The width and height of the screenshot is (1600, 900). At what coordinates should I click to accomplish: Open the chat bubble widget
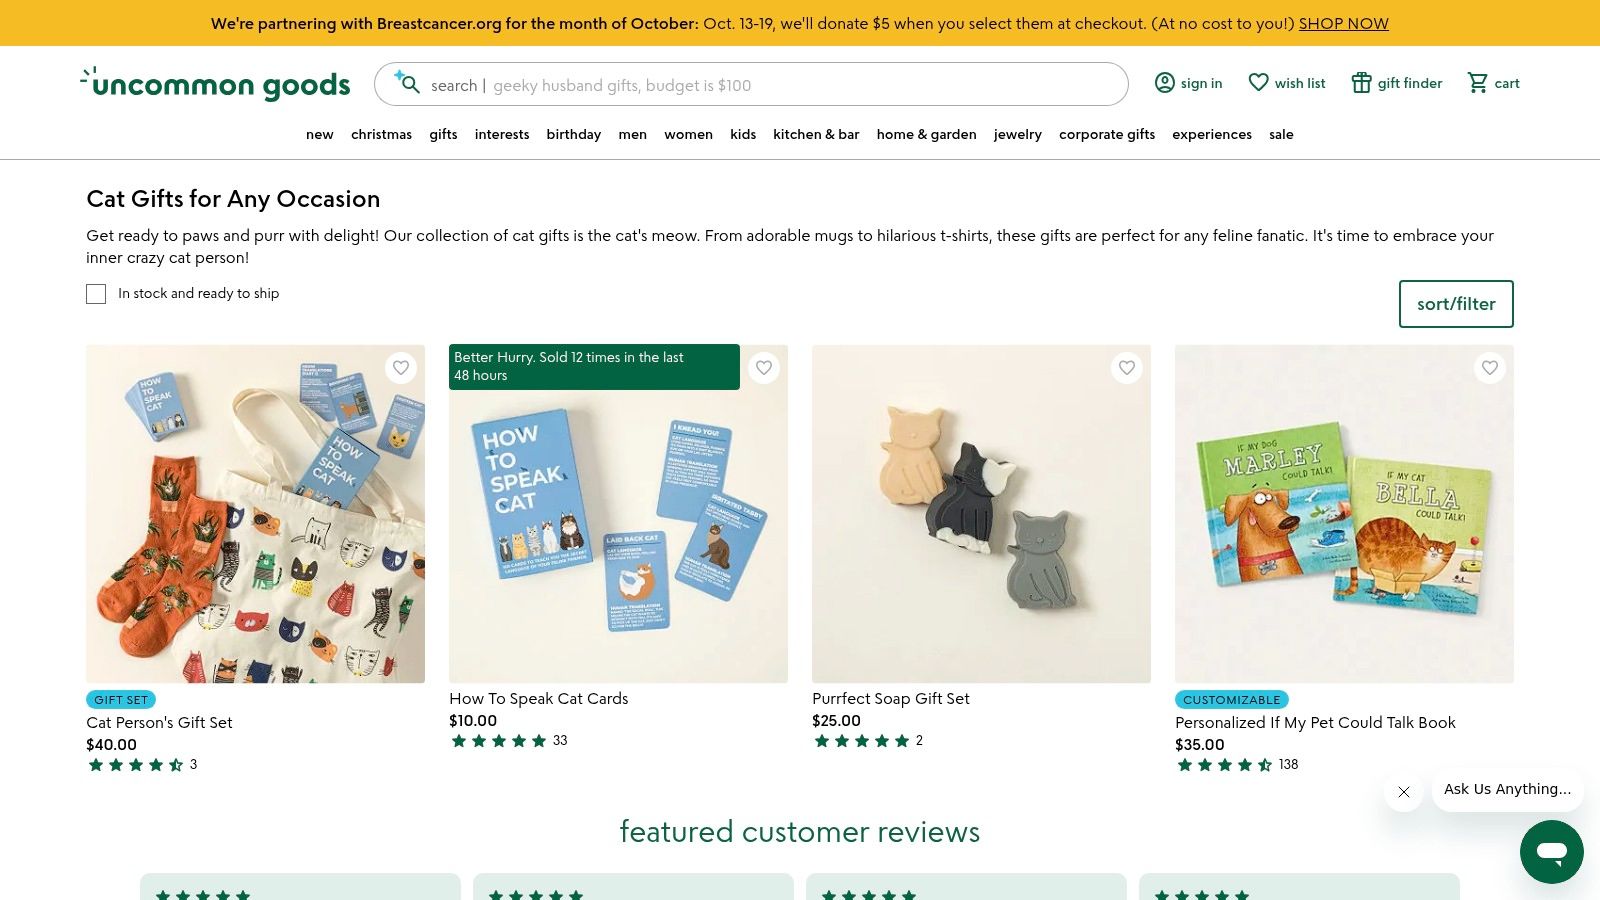coord(1551,852)
